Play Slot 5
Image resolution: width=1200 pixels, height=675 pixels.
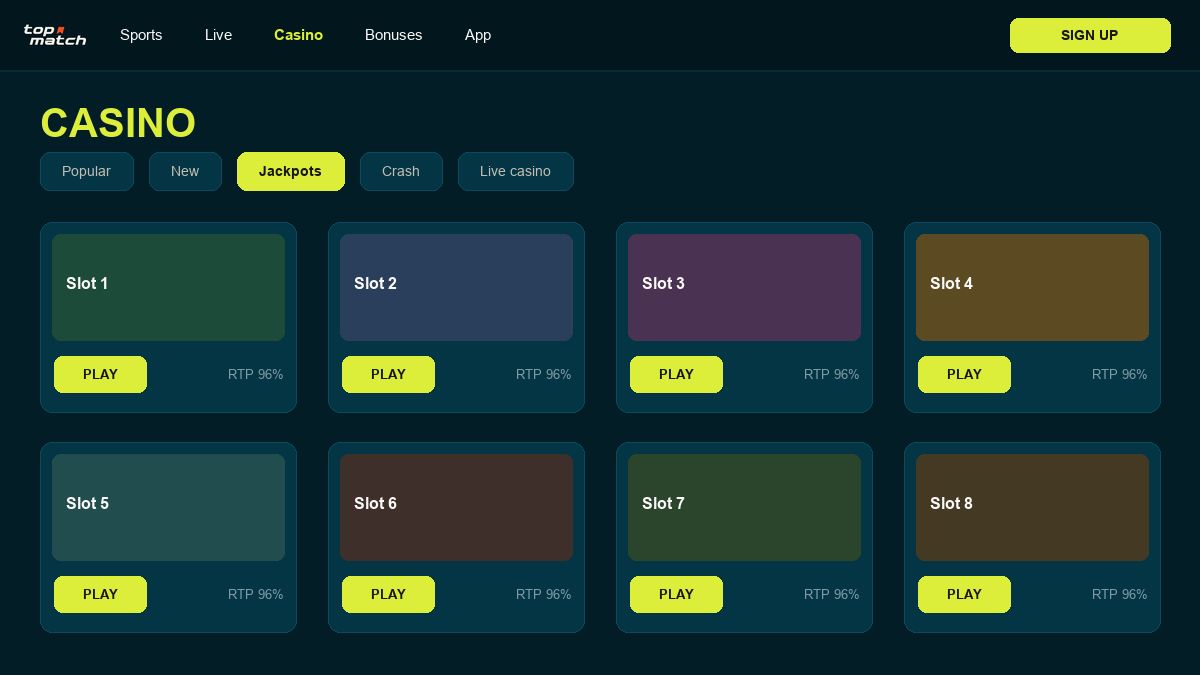[100, 594]
